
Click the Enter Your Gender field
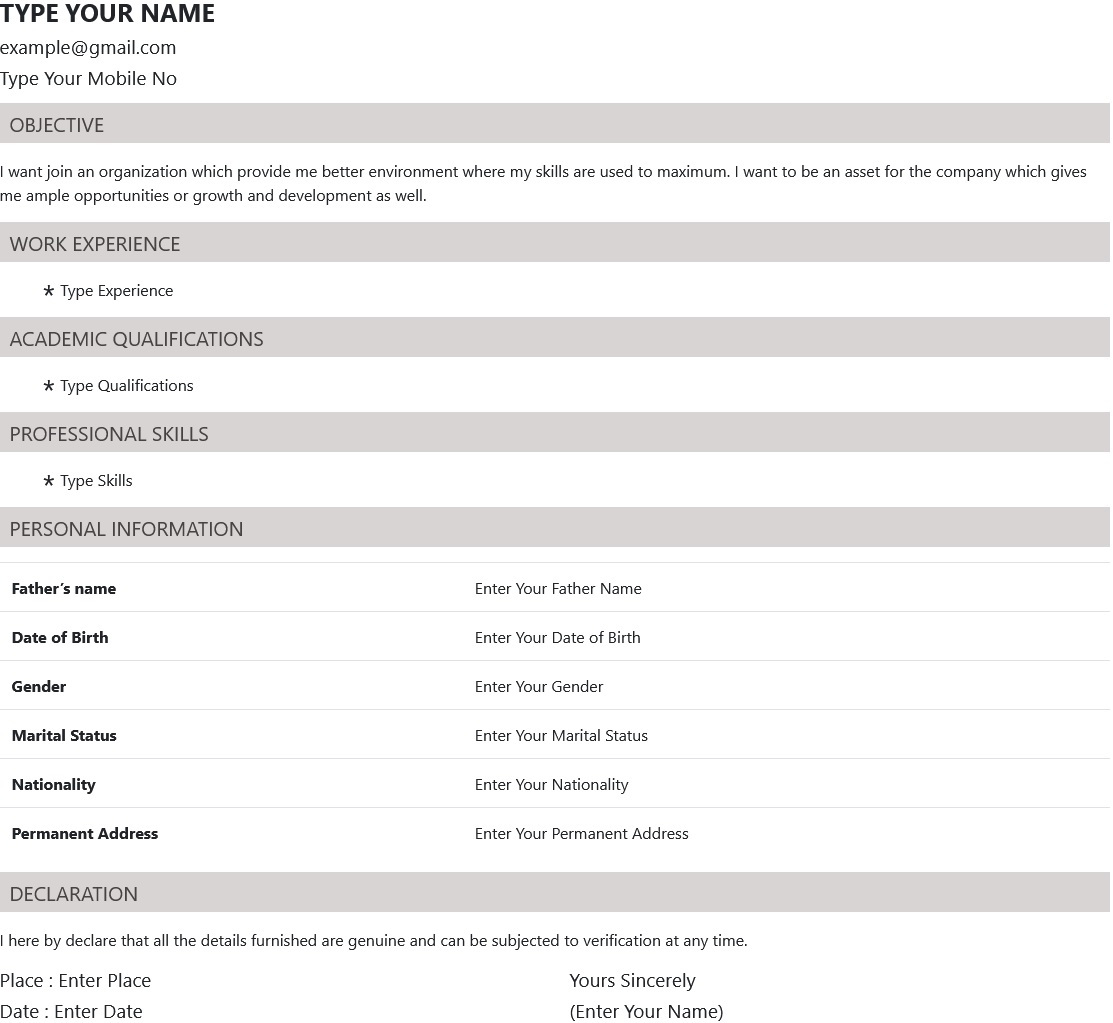tap(539, 686)
